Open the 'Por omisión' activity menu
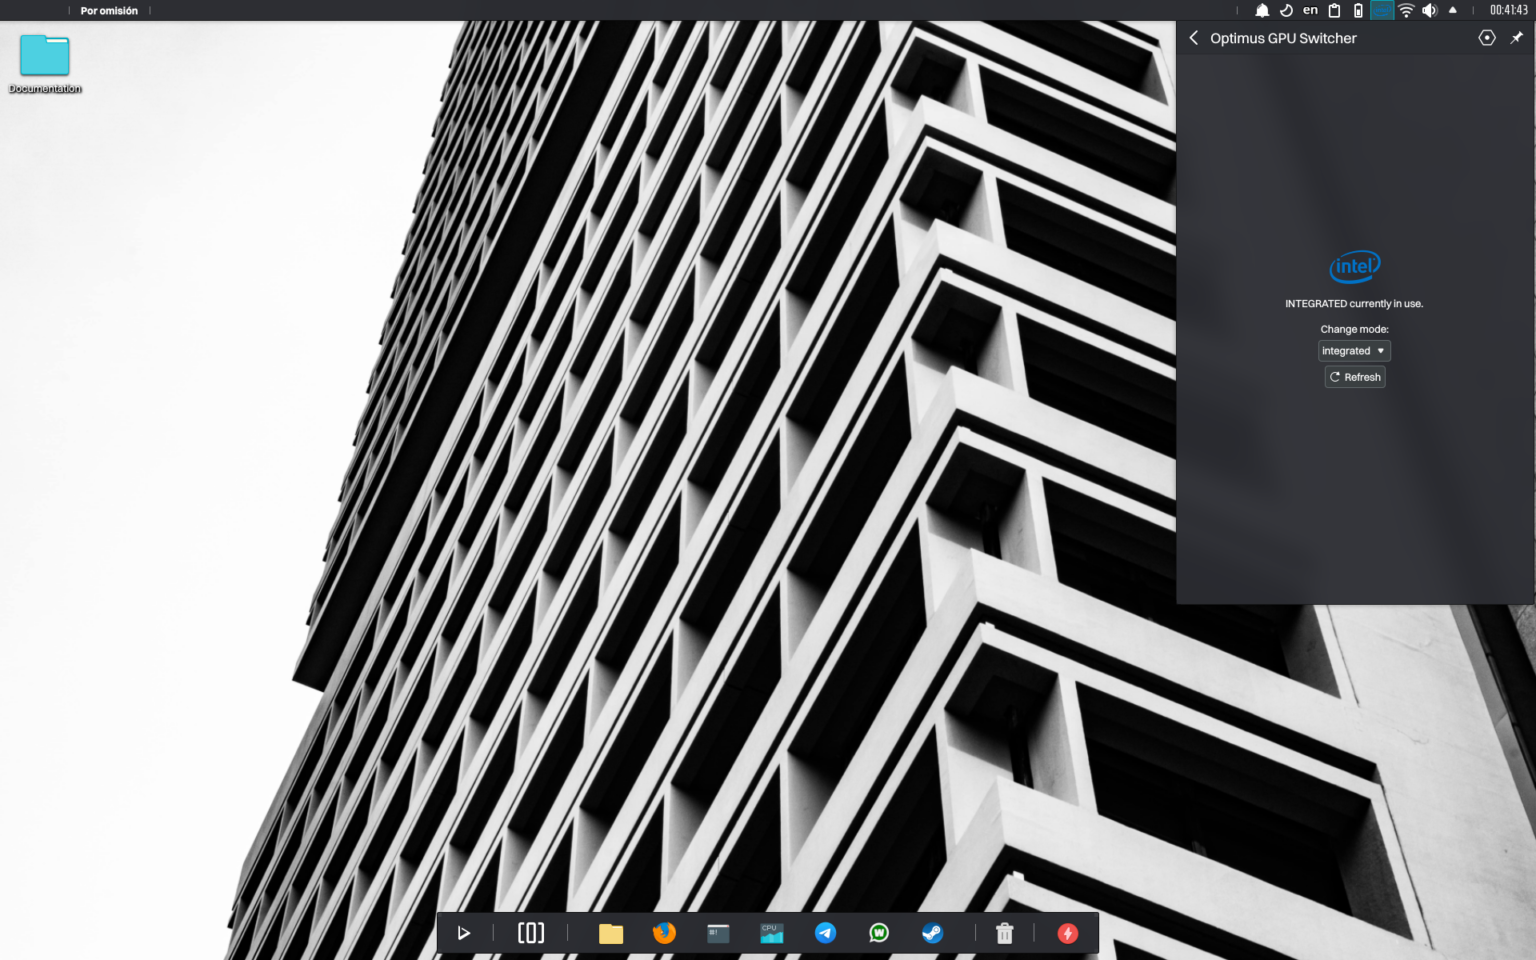This screenshot has width=1536, height=960. click(109, 11)
